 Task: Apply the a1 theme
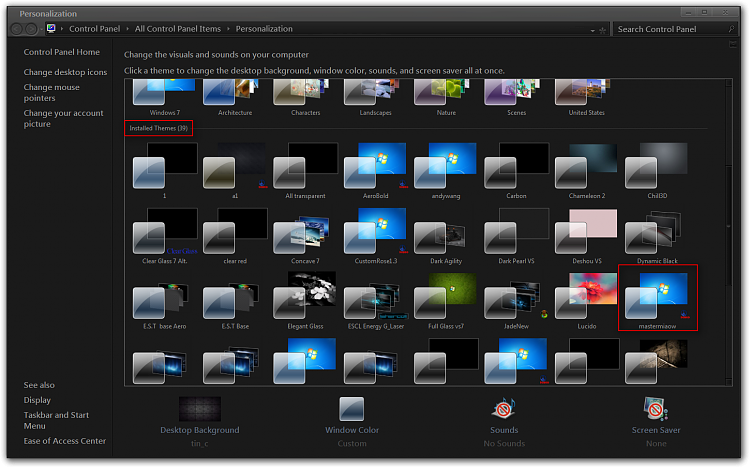pos(235,170)
